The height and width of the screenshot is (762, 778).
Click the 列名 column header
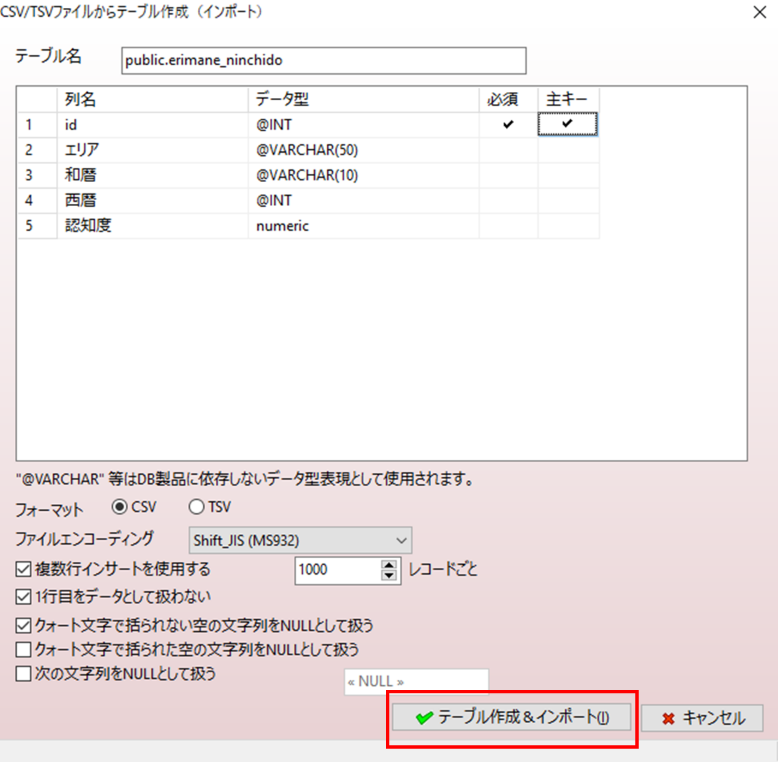coord(152,100)
